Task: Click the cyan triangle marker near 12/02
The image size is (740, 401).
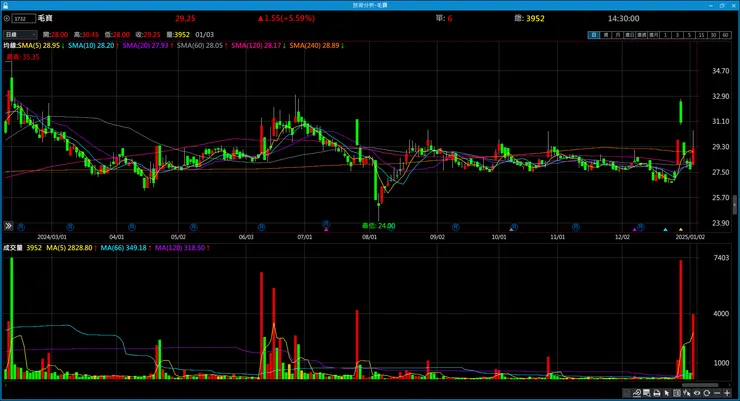Action: [665, 230]
